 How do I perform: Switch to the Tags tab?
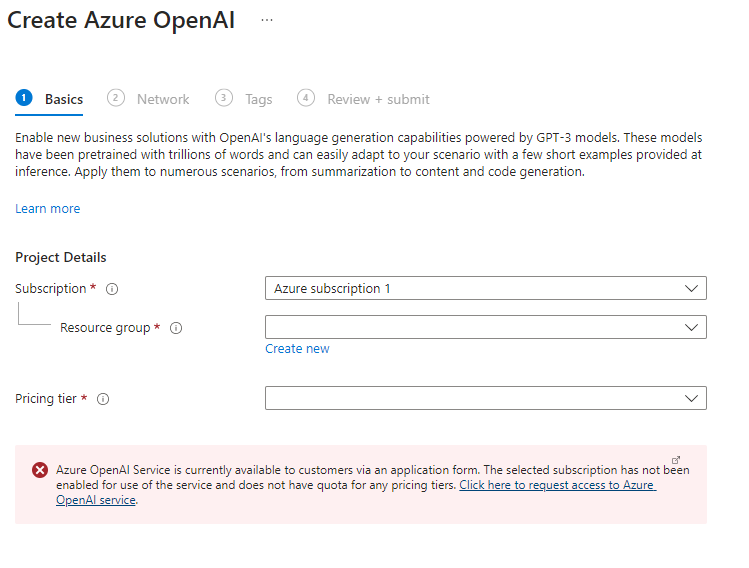tap(258, 99)
